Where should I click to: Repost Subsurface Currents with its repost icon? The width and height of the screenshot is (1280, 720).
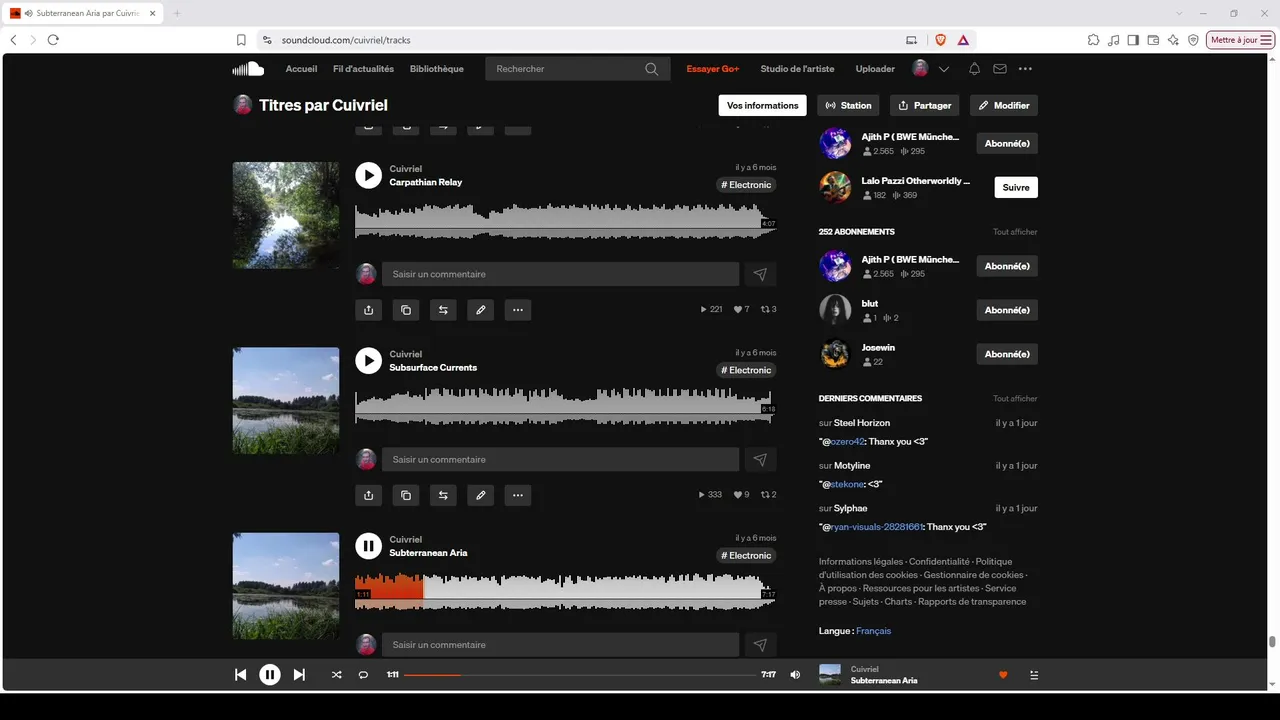click(x=443, y=495)
